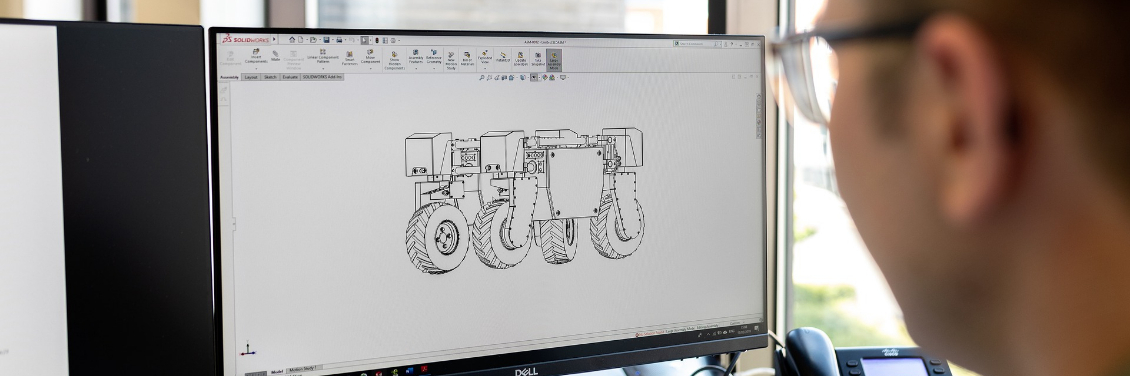This screenshot has width=1130, height=376.
Task: Click the Home icon in top toolbar
Action: (292, 40)
